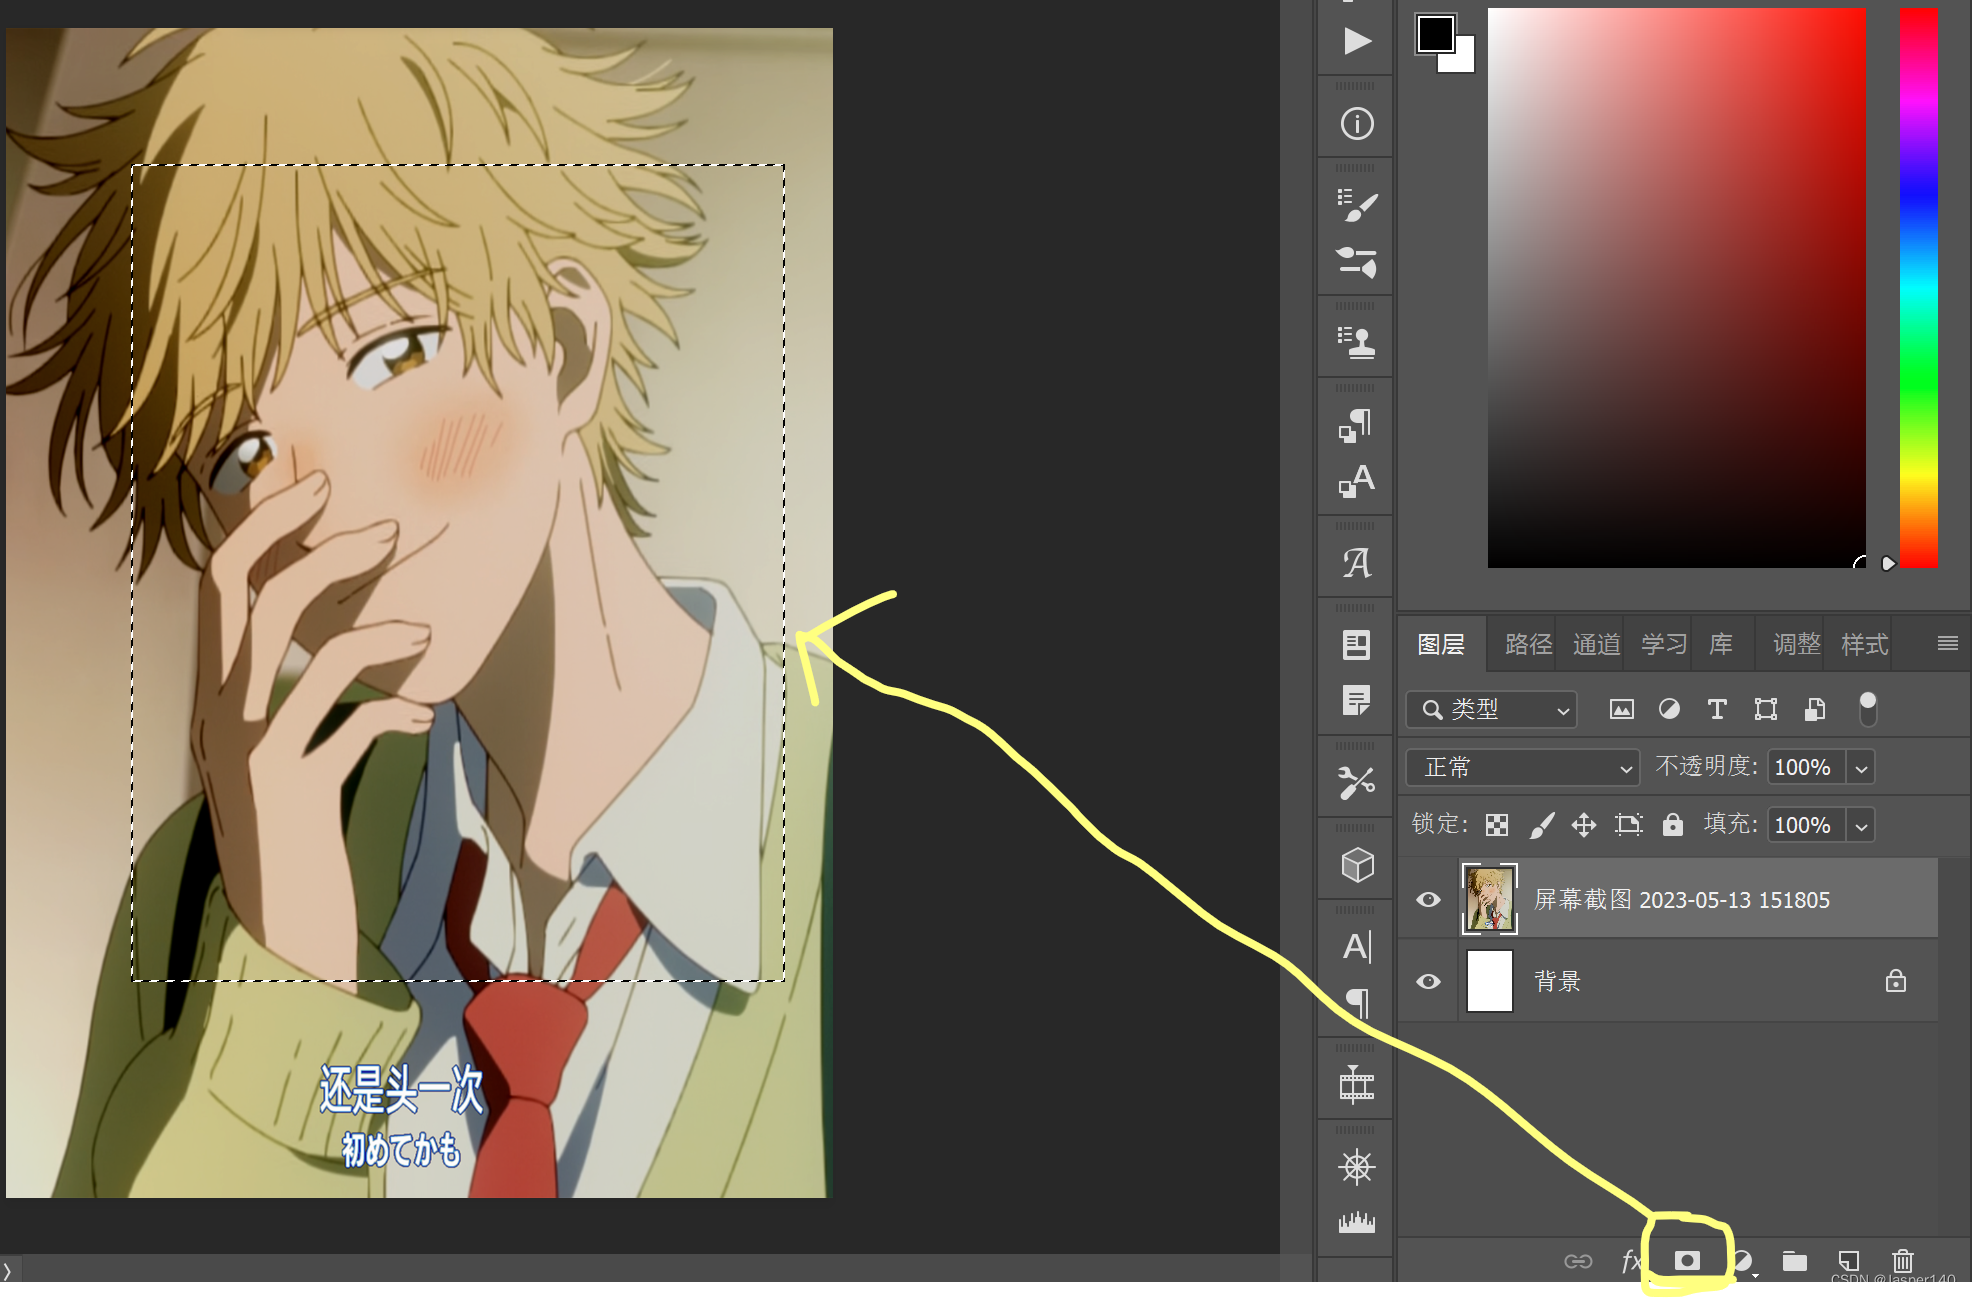Delete layer using the trash icon
Viewport: 1972px width, 1298px height.
(x=1903, y=1260)
